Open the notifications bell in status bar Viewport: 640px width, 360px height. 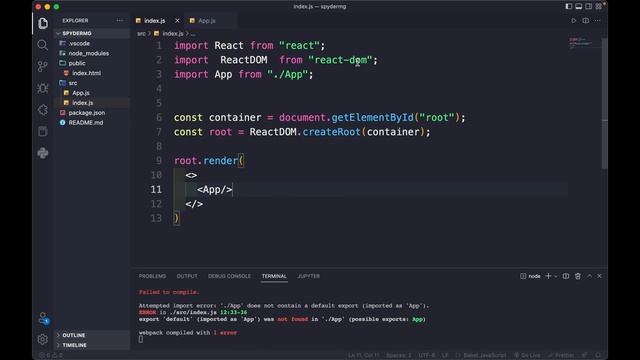(598, 355)
